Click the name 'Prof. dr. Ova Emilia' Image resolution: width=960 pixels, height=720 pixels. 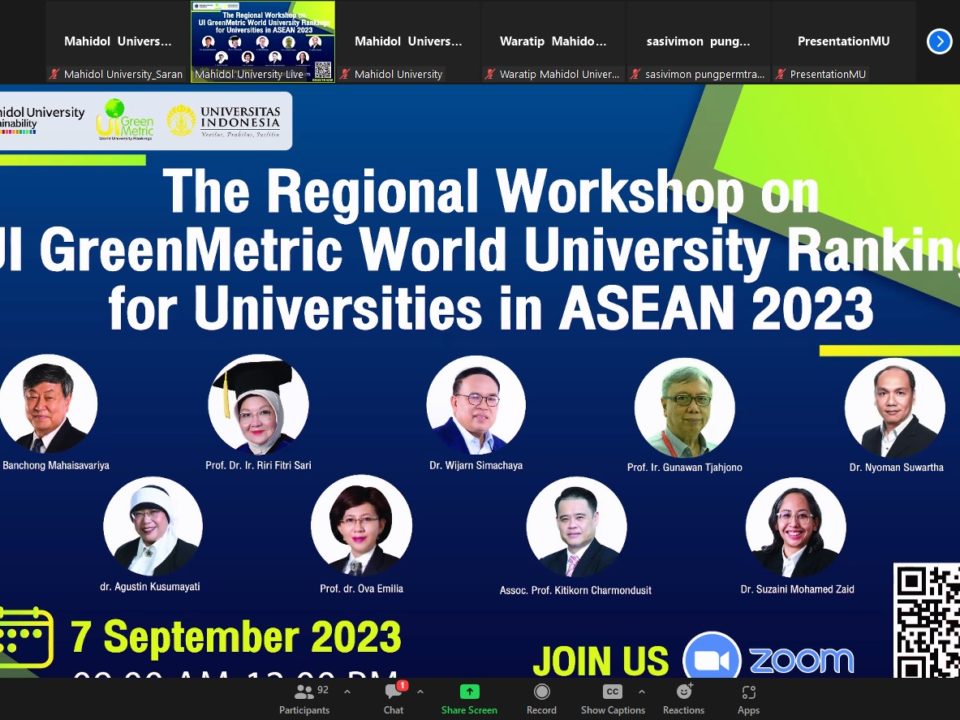(361, 588)
